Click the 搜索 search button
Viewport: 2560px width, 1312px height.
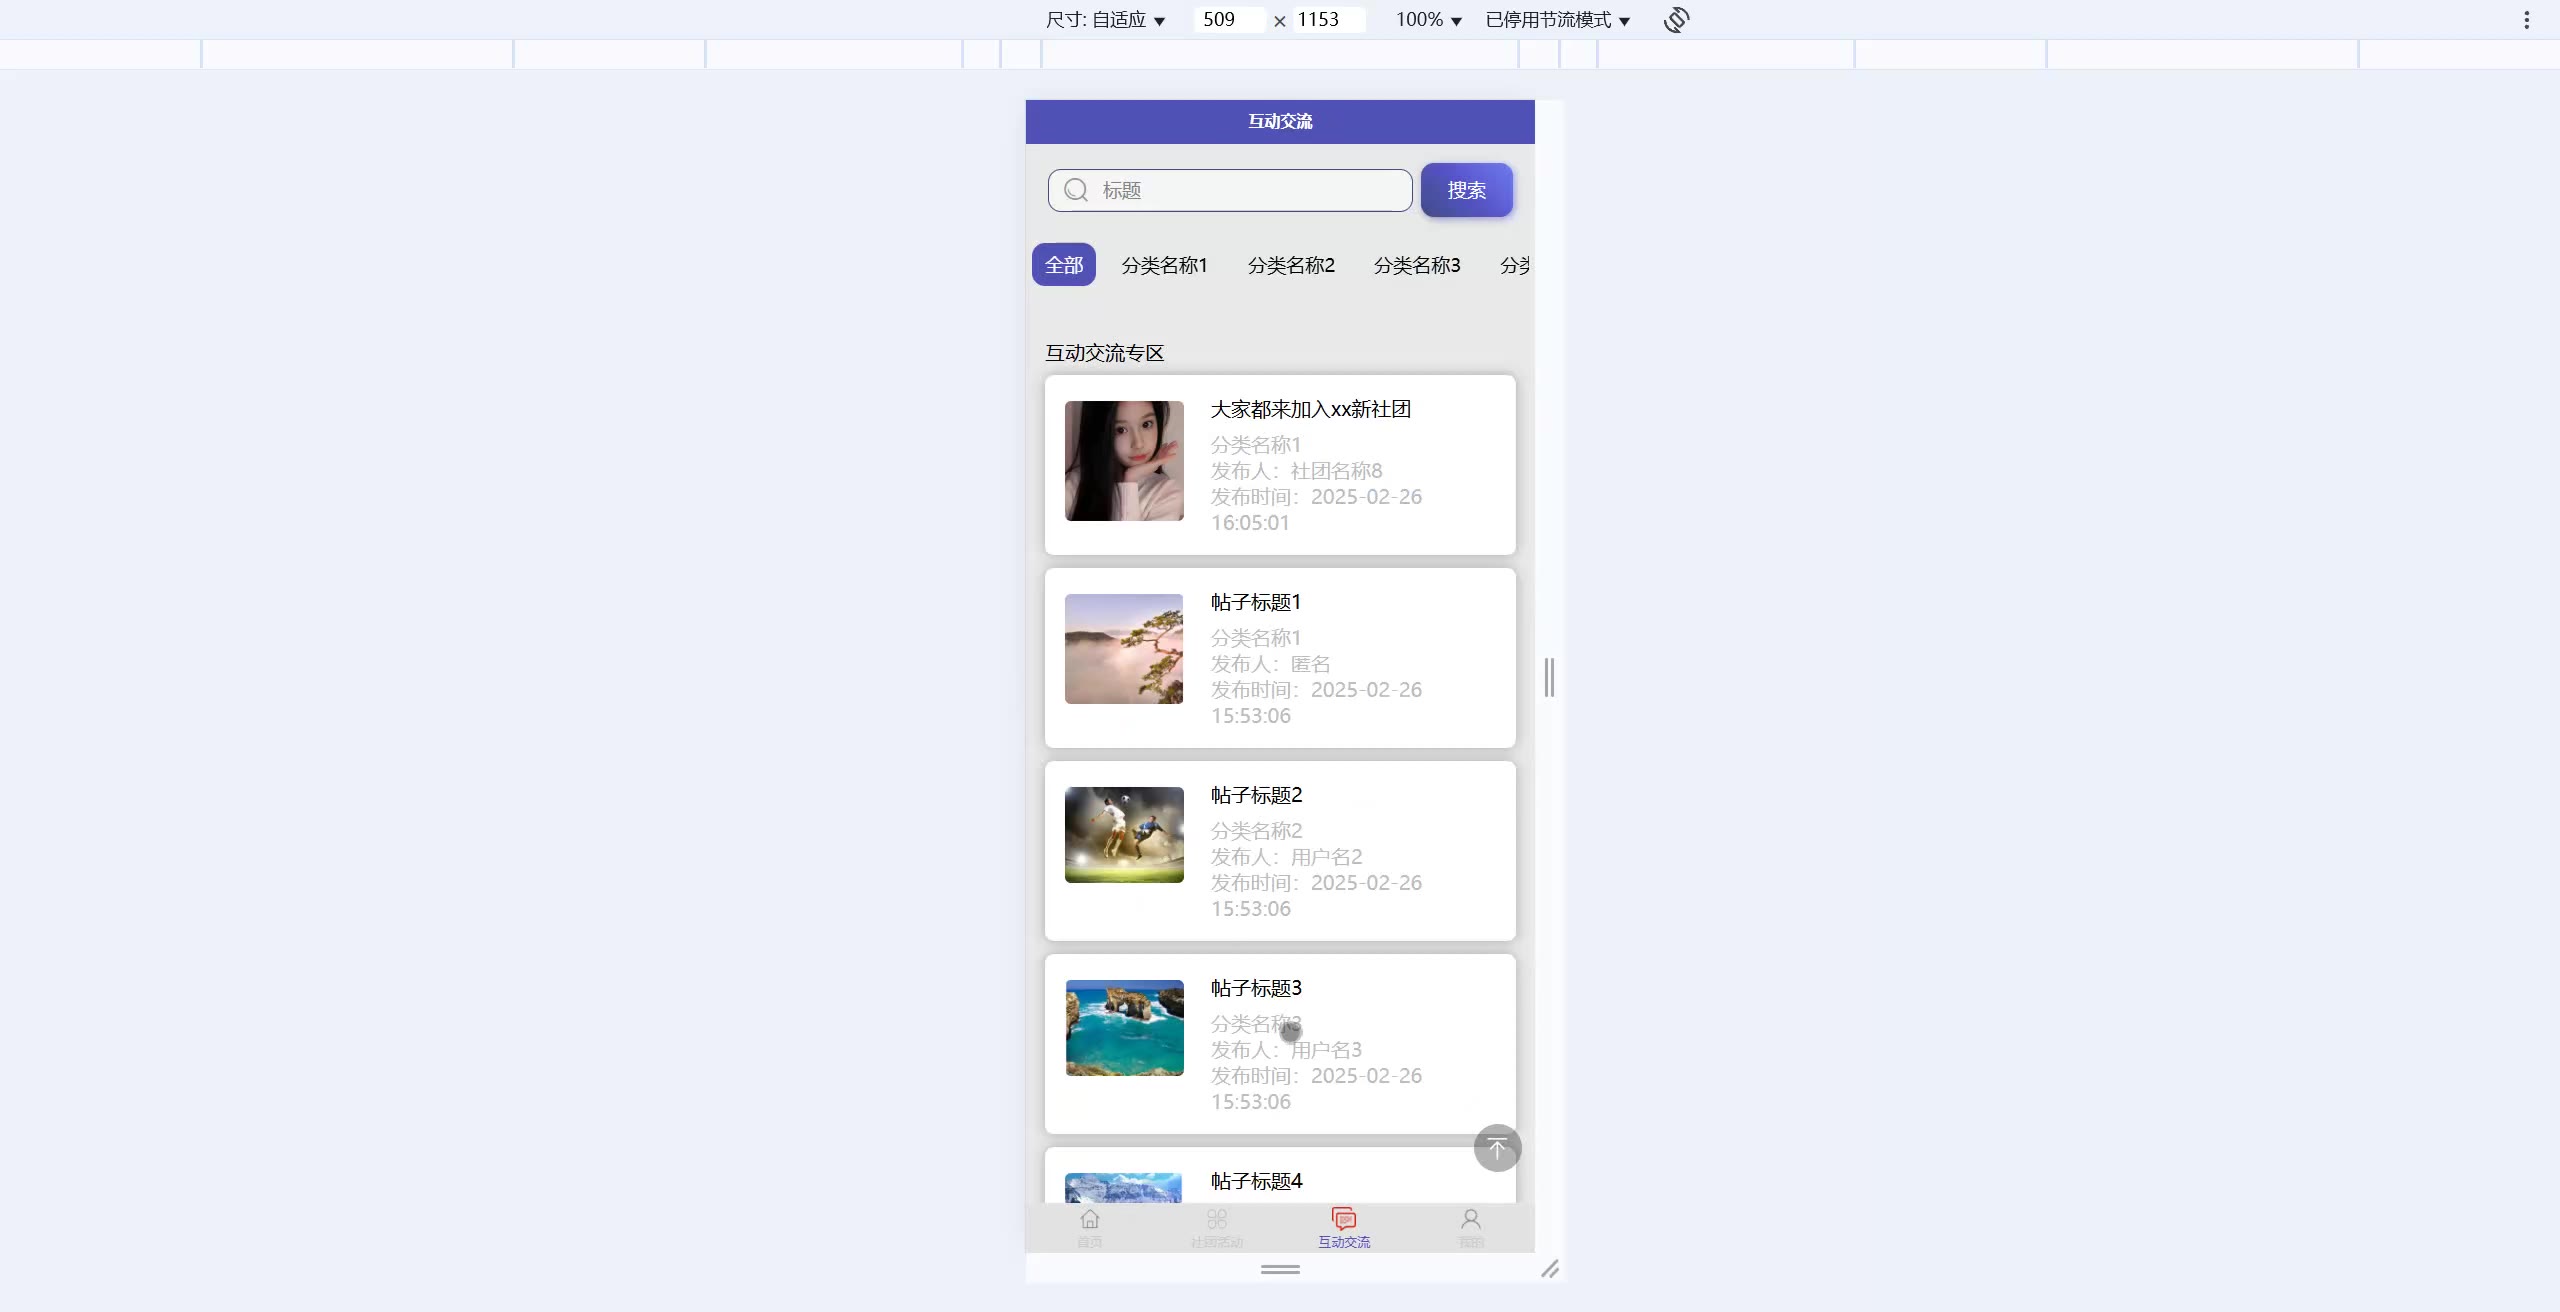click(1466, 190)
